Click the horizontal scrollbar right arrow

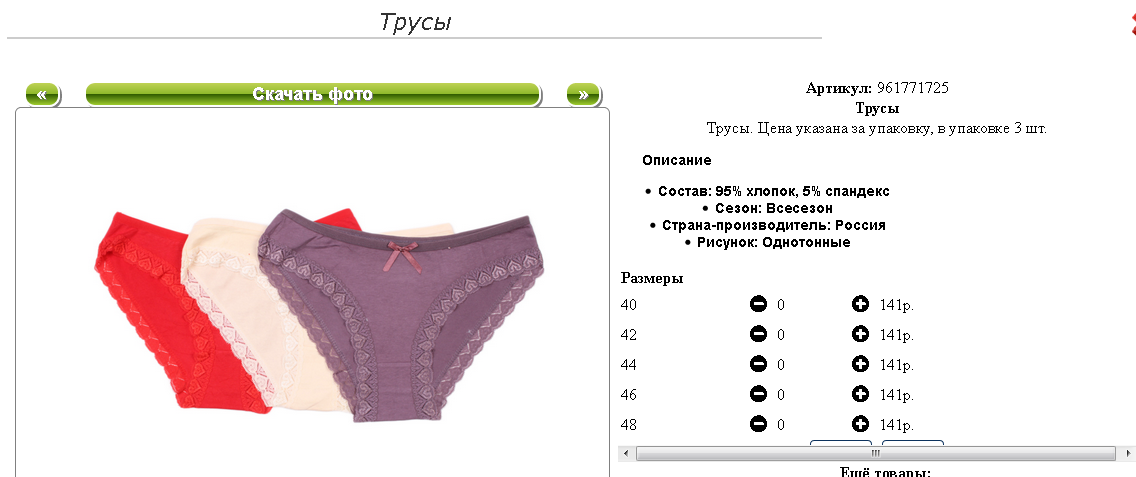(1127, 454)
